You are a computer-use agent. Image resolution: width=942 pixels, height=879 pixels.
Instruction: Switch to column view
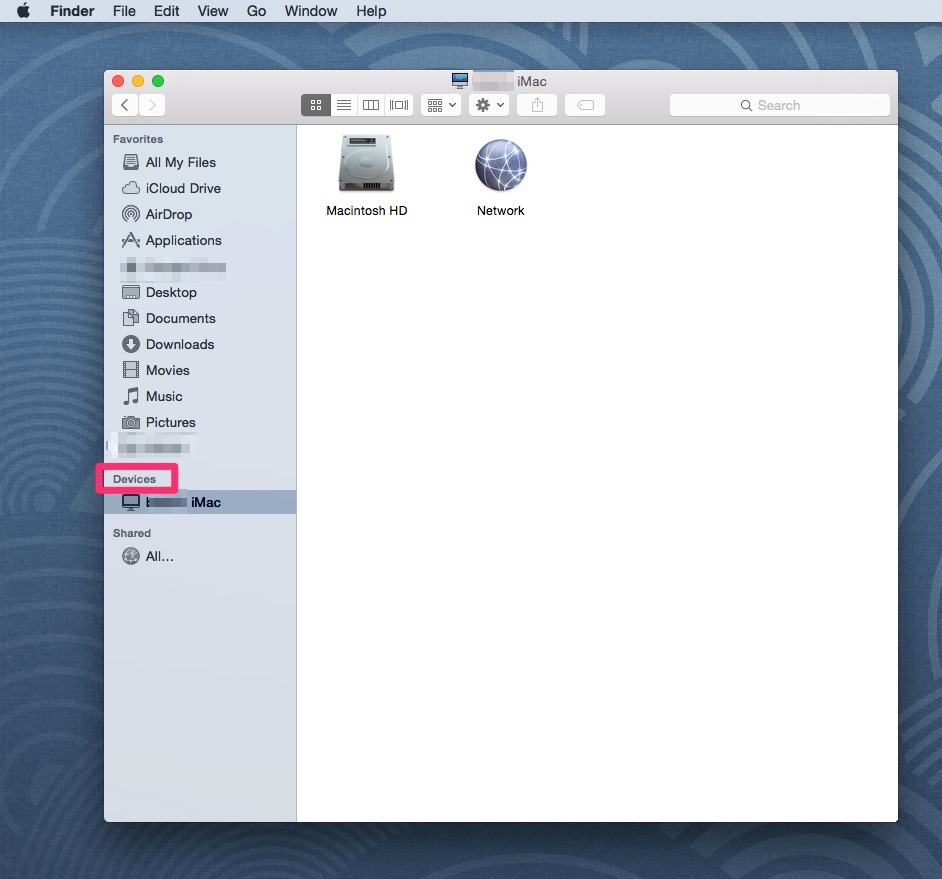[x=371, y=105]
